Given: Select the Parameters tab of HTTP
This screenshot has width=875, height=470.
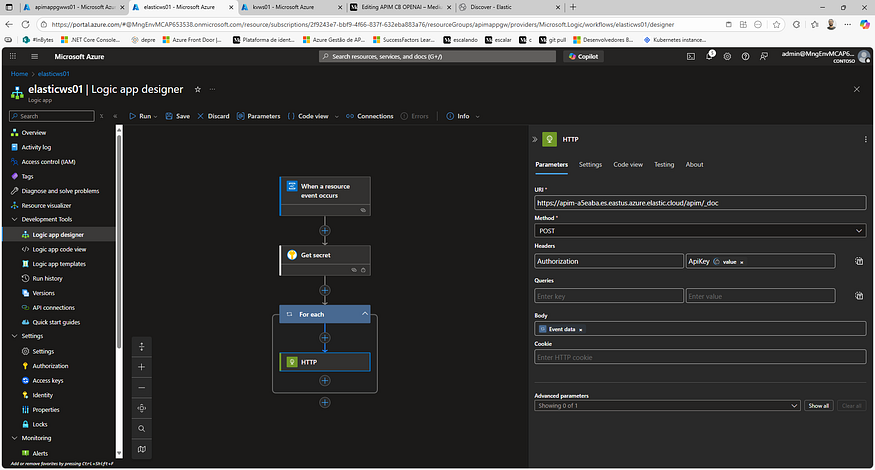Looking at the screenshot, I should coord(551,165).
